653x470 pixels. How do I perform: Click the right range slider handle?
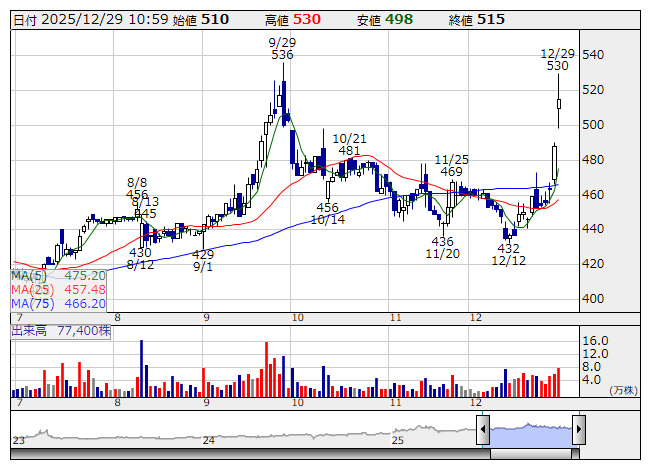click(578, 431)
